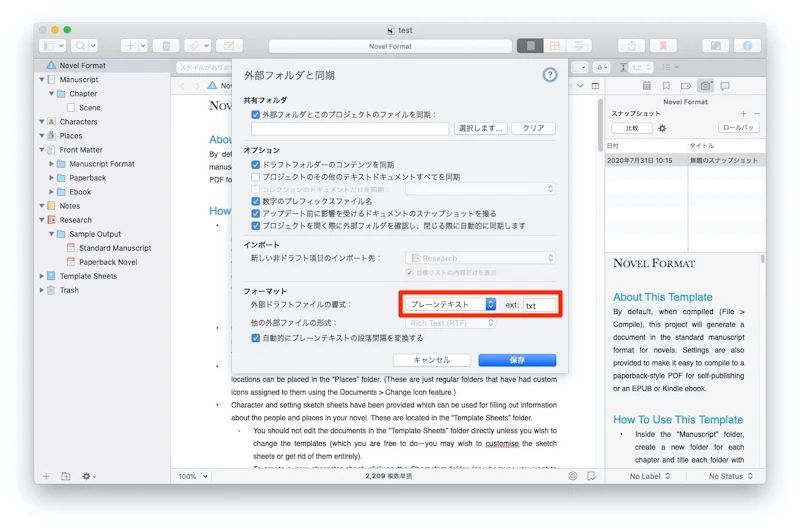Expand the Paperback folder in binder
Viewport: 800px width, 529px height.
pos(52,178)
